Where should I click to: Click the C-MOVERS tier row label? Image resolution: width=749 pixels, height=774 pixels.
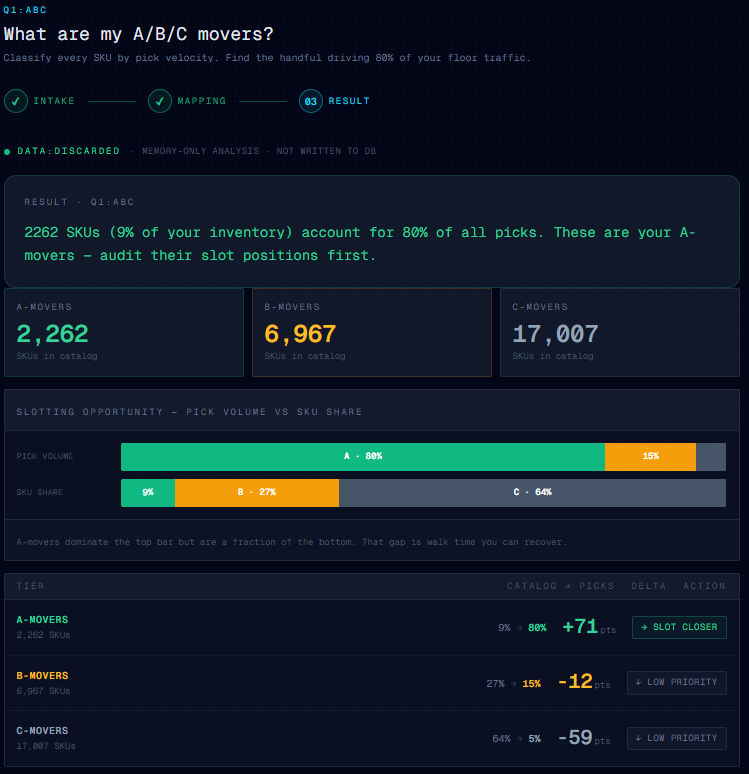coord(42,731)
